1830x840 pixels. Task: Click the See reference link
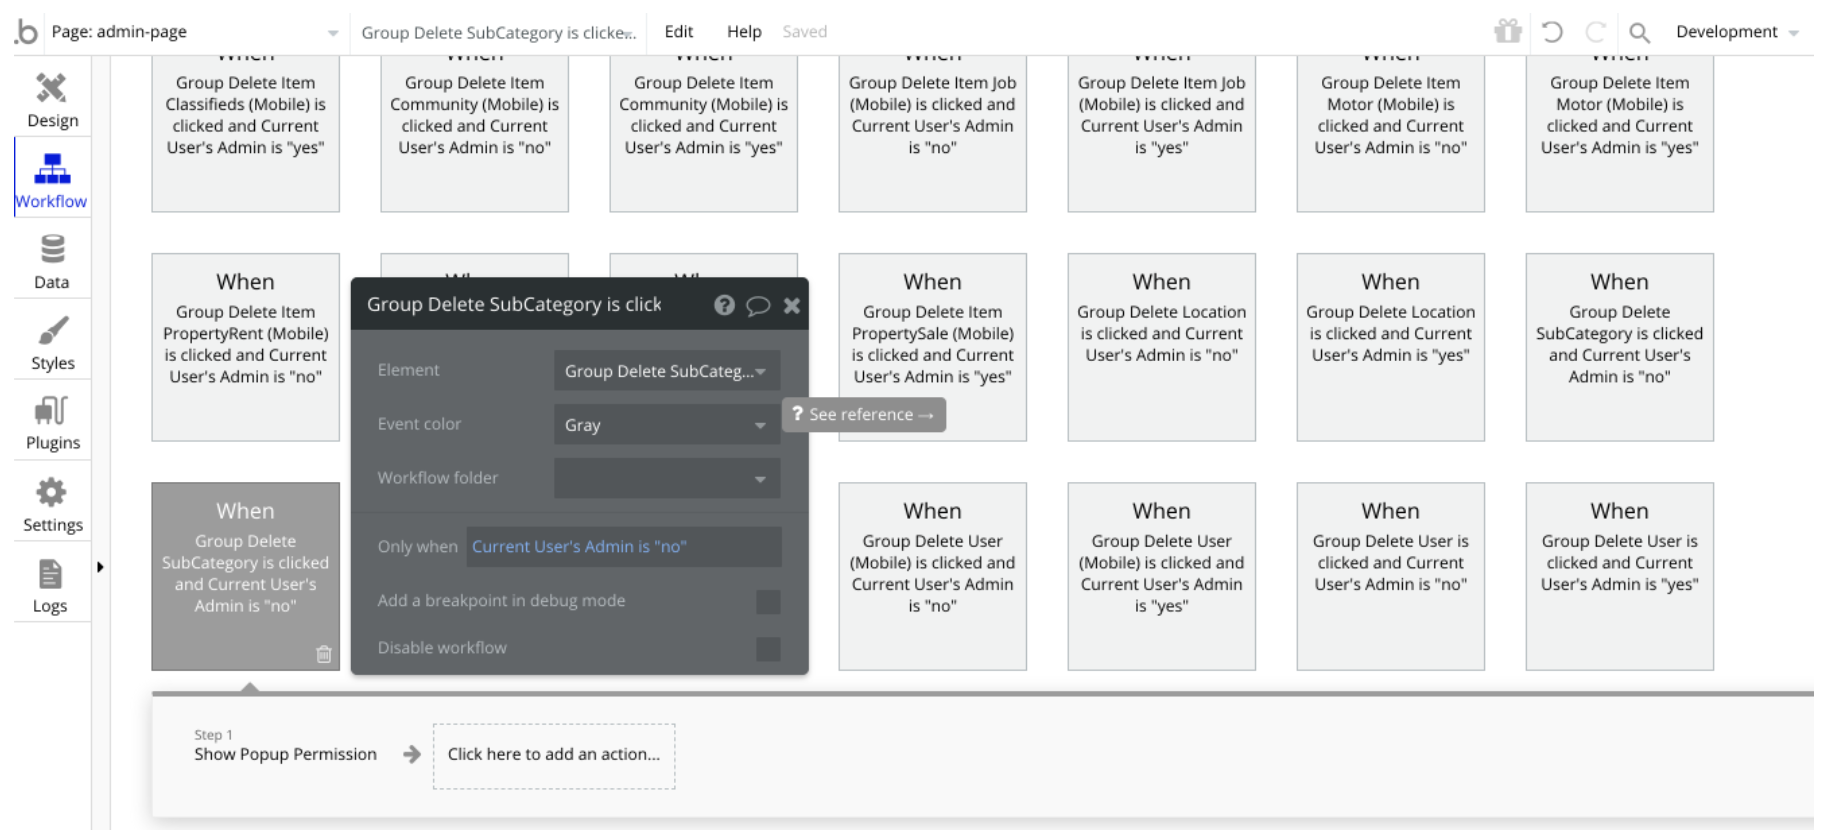point(865,415)
